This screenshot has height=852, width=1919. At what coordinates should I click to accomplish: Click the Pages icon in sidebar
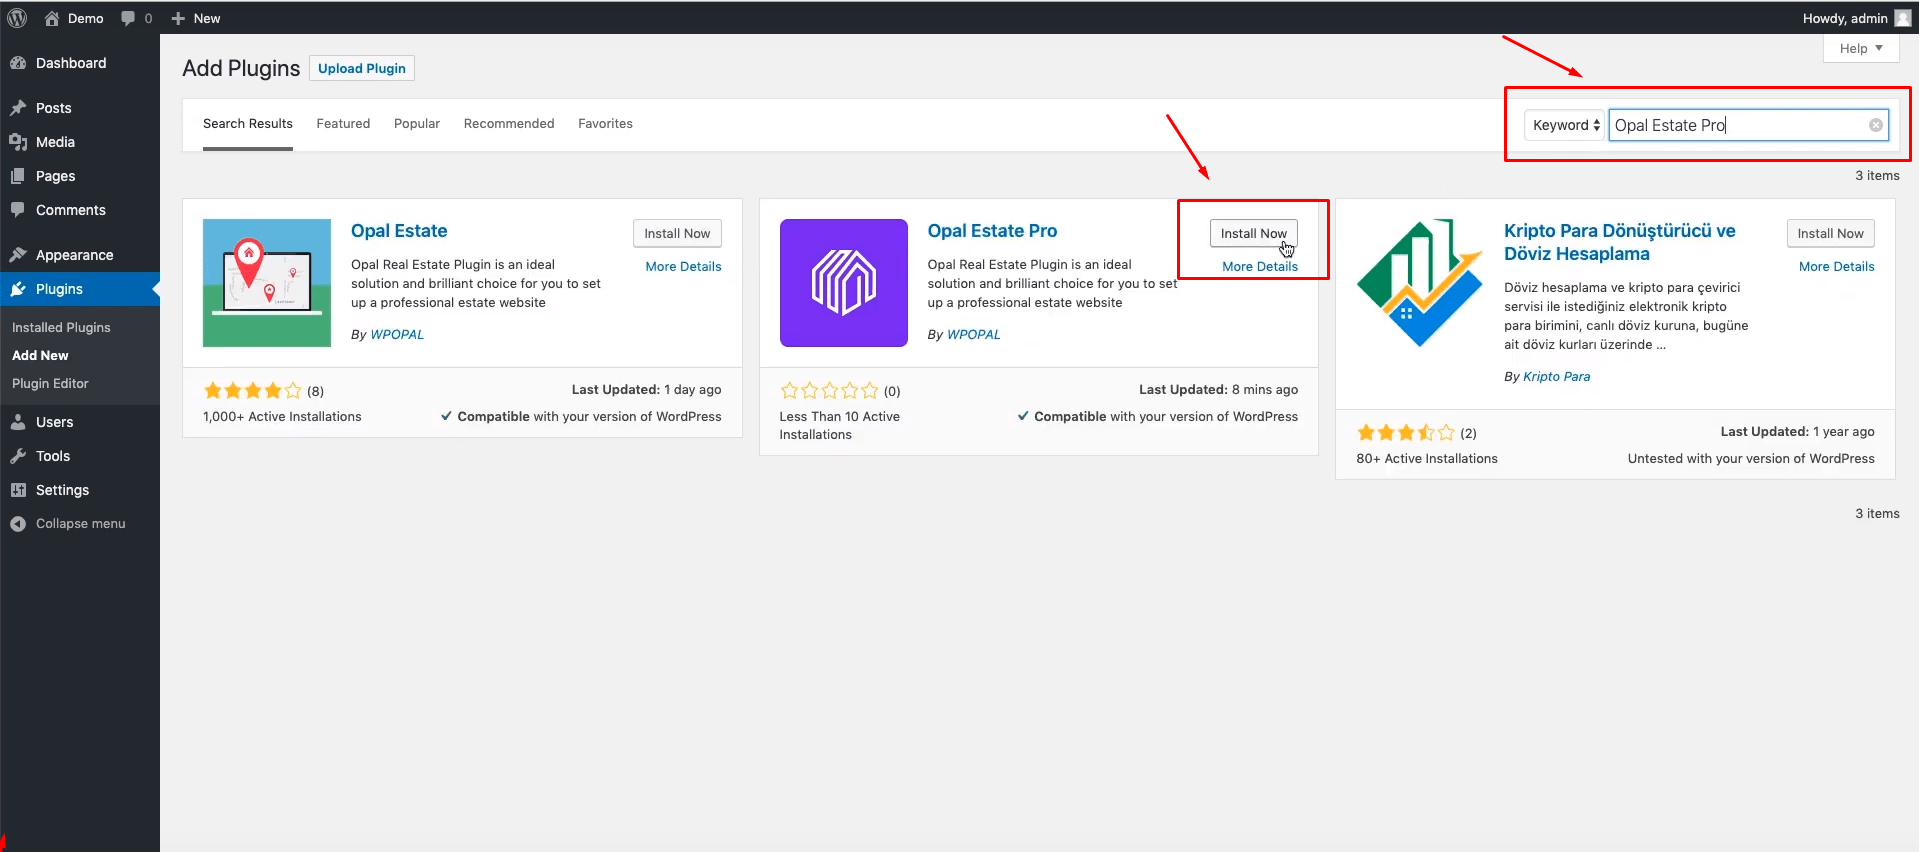click(x=18, y=176)
